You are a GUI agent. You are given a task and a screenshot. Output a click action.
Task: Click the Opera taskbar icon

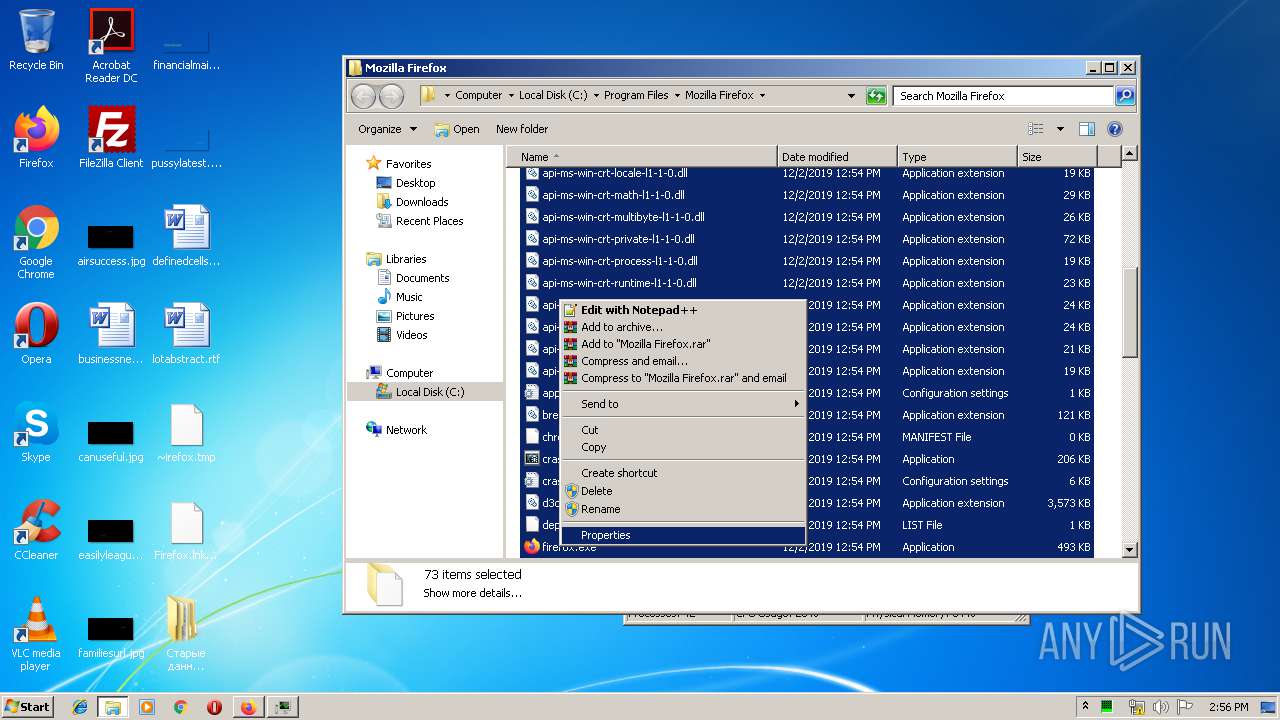(214, 707)
